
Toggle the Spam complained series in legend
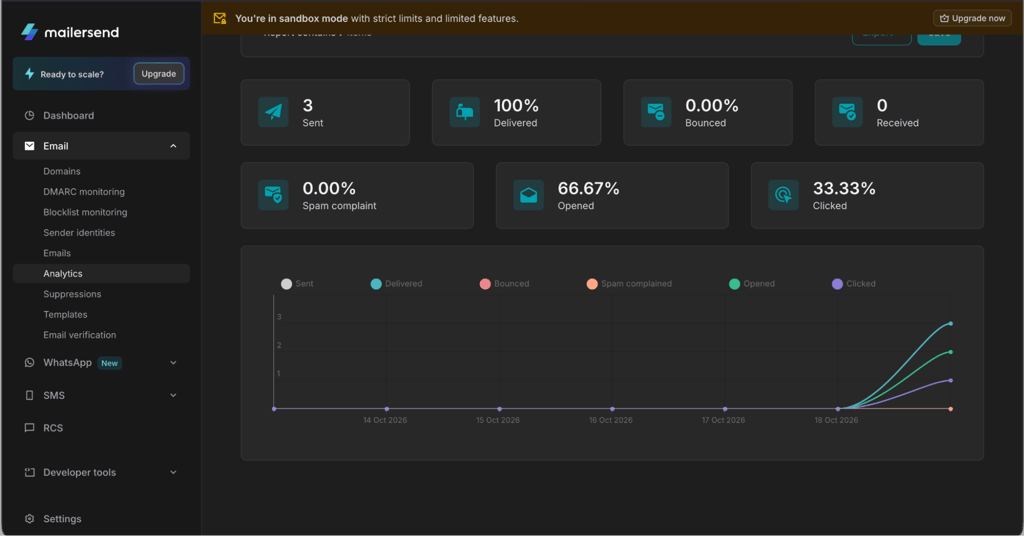[629, 283]
